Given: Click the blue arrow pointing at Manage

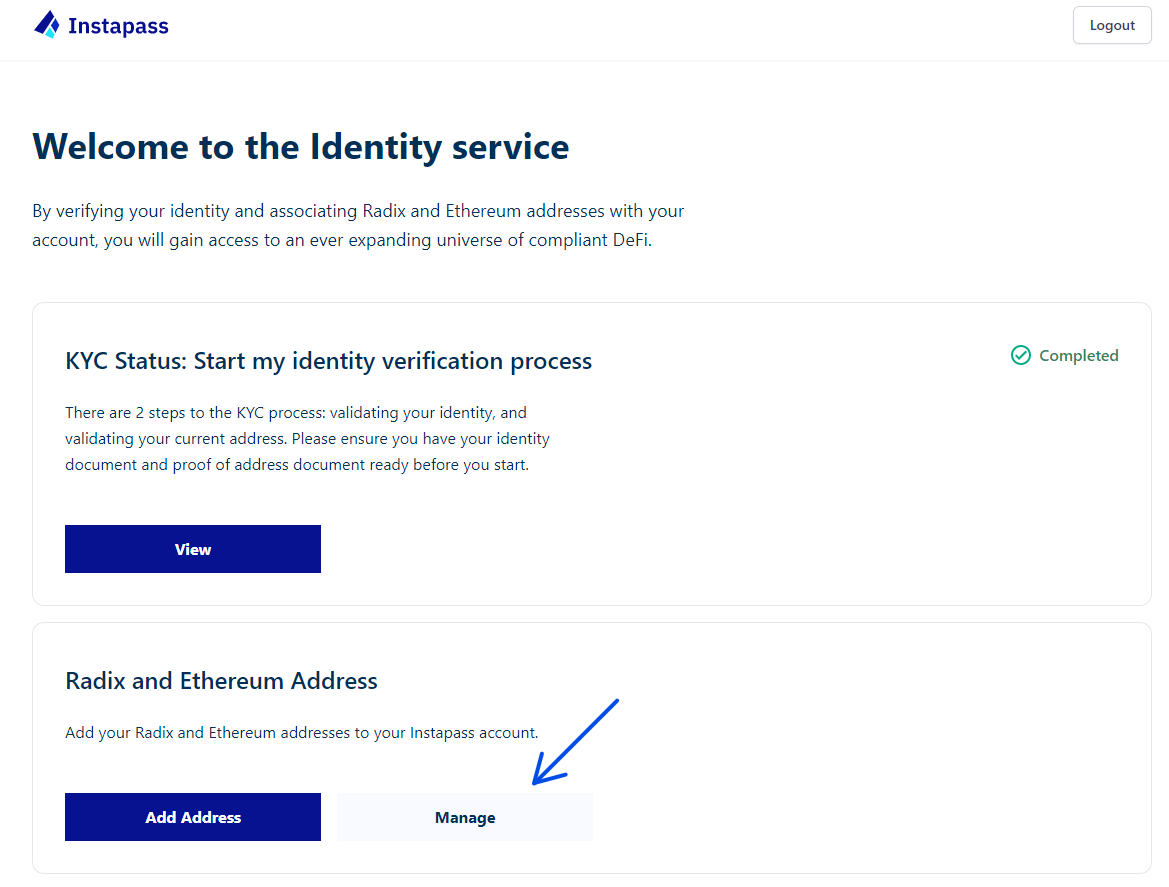Looking at the screenshot, I should (575, 742).
